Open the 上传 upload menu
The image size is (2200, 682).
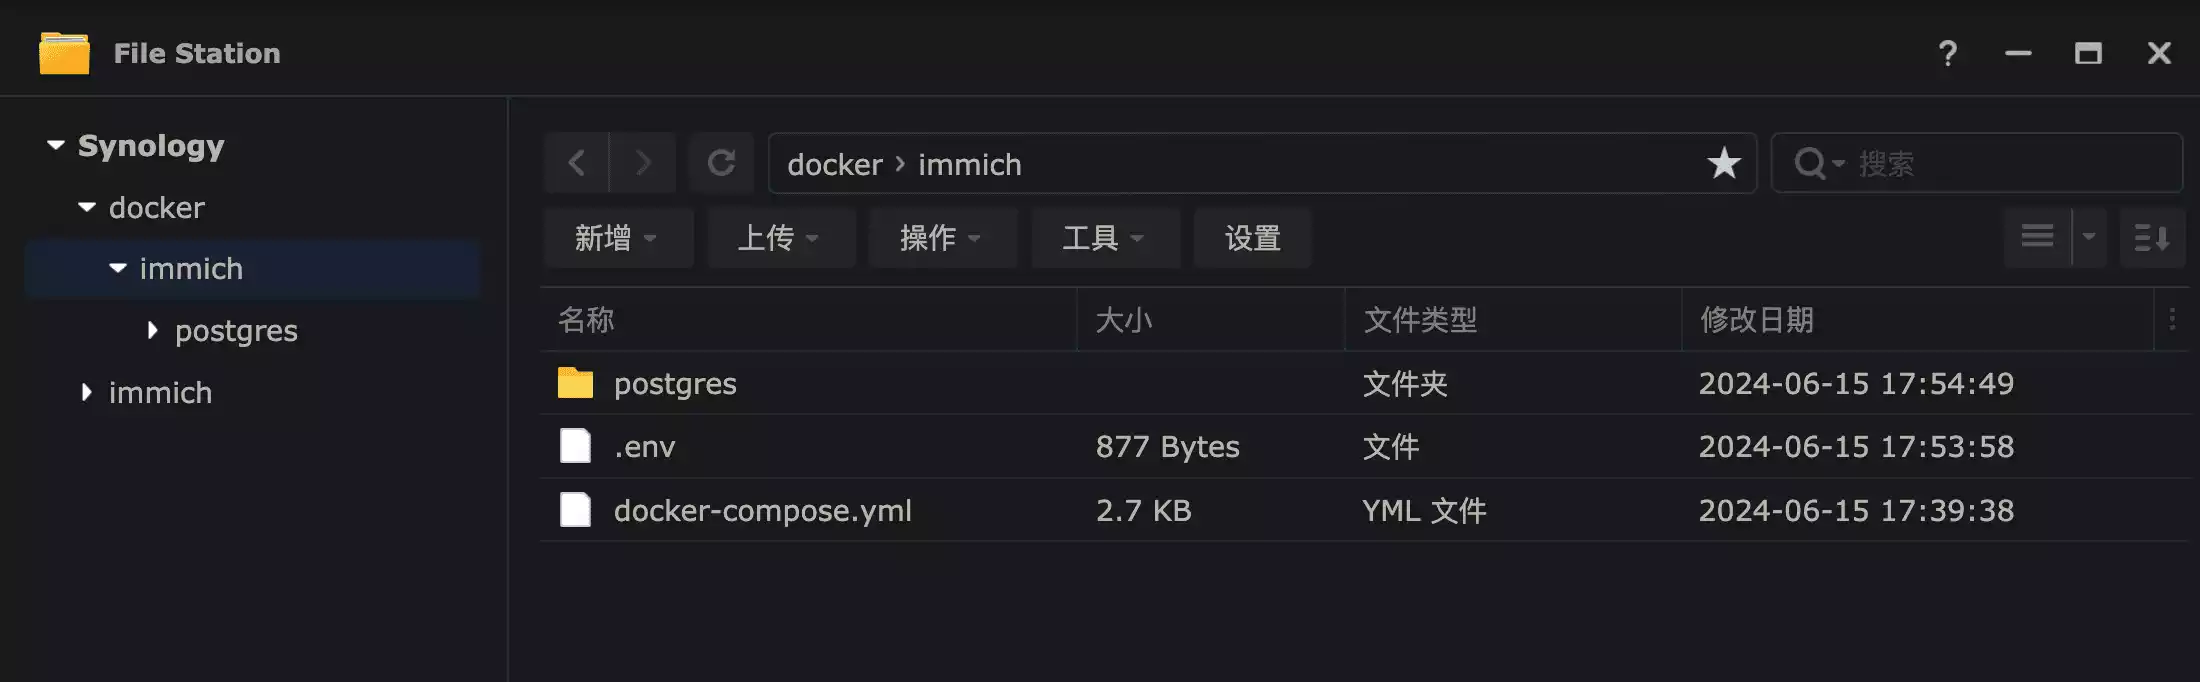pyautogui.click(x=780, y=238)
